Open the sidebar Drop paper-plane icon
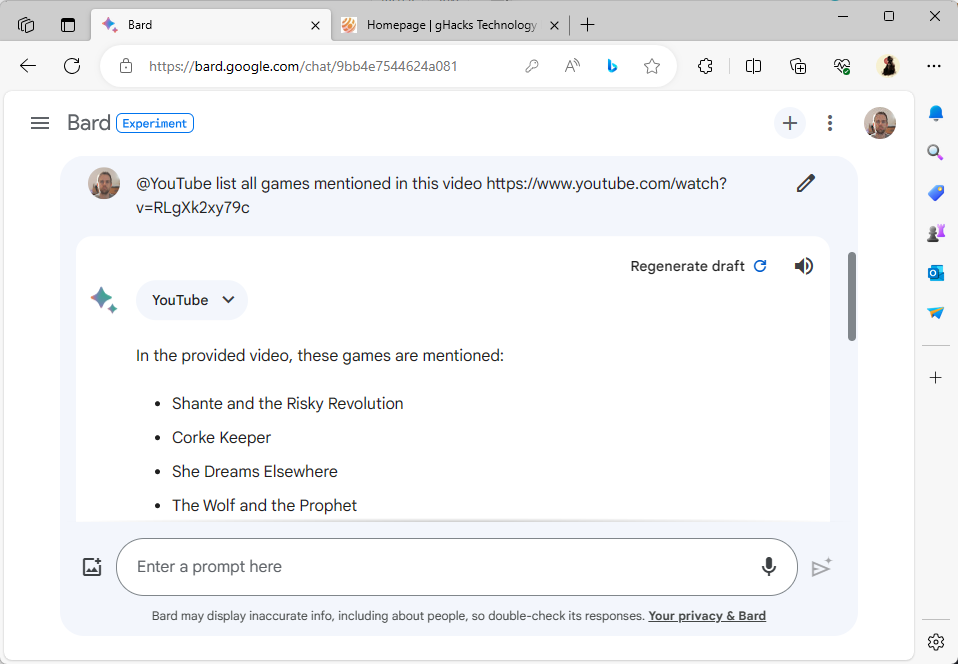 pyautogui.click(x=935, y=313)
